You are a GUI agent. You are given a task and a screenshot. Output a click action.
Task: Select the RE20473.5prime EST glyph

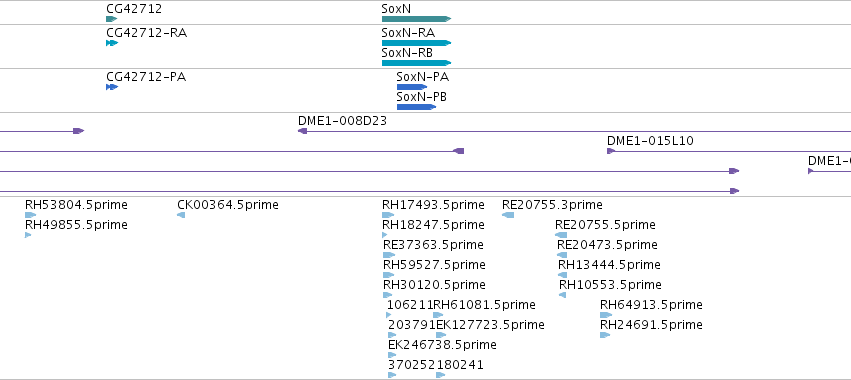click(562, 255)
